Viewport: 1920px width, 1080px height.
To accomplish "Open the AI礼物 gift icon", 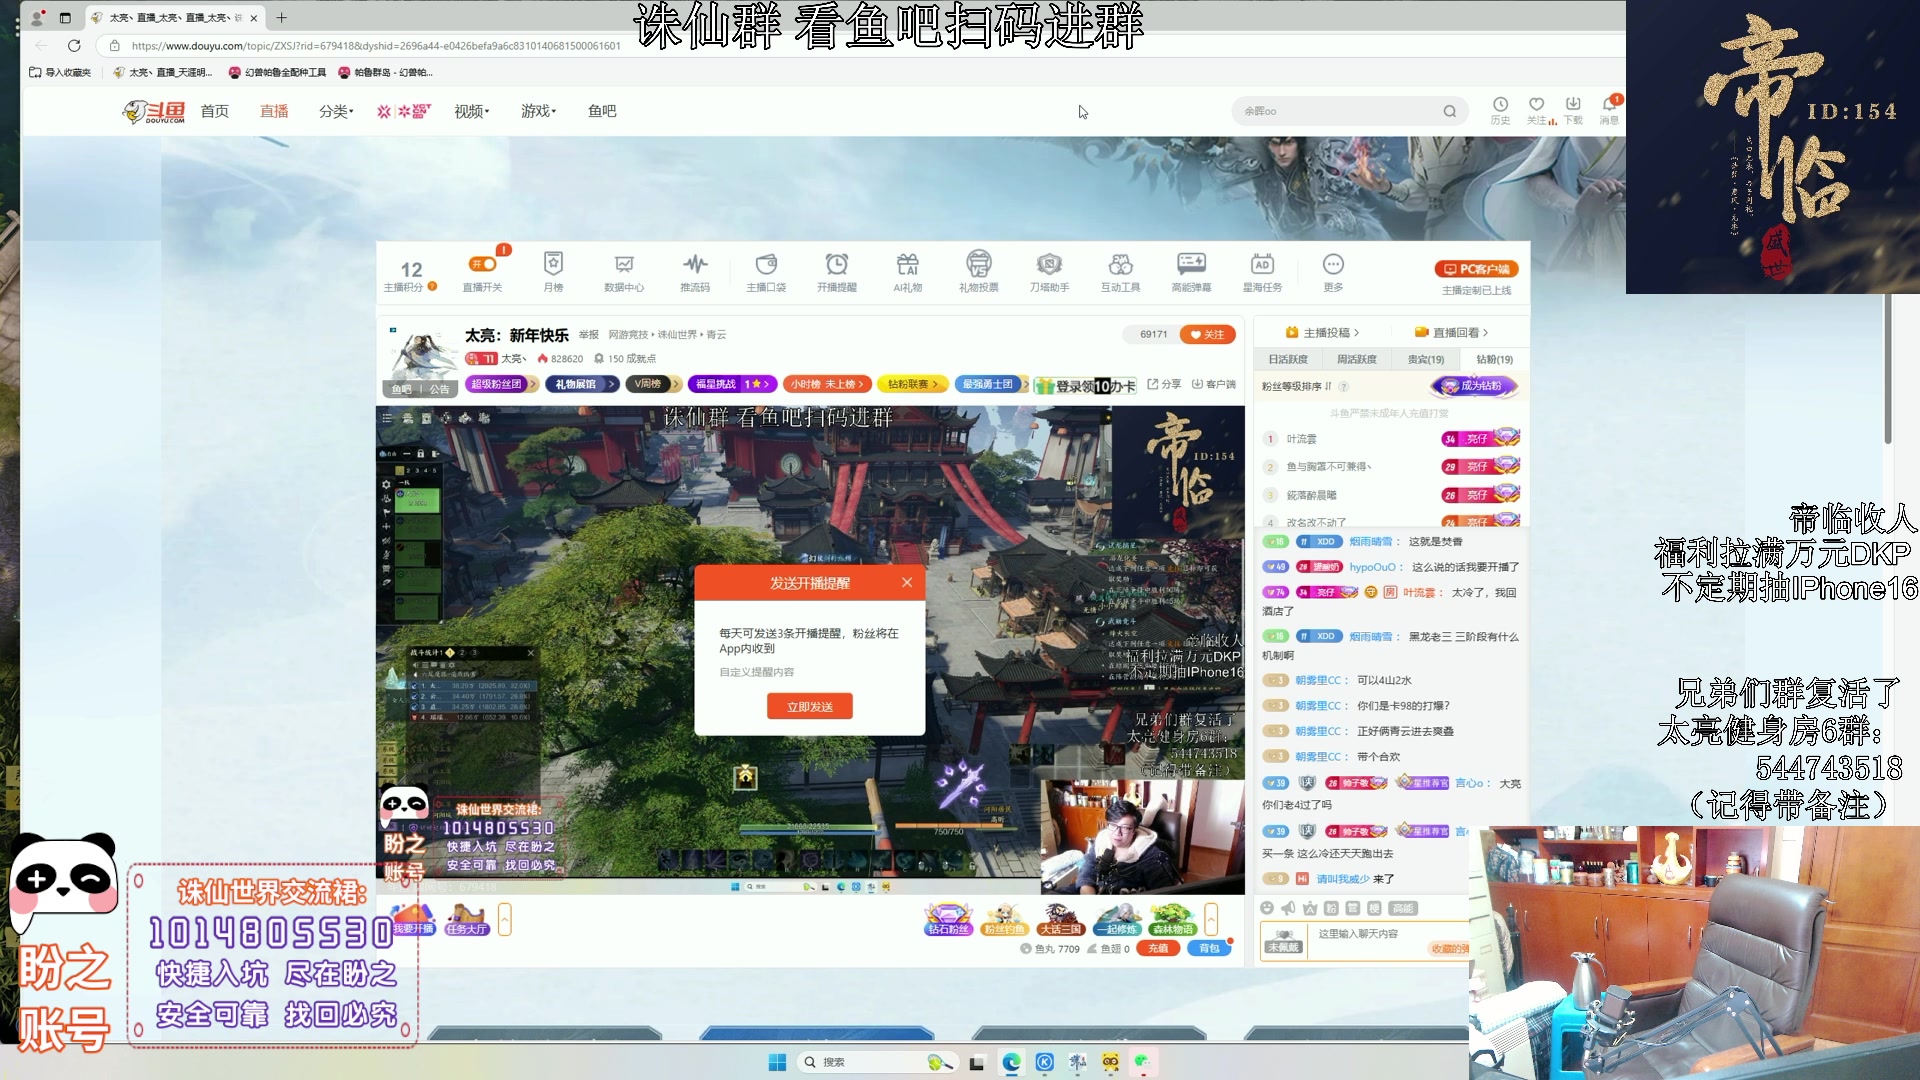I will click(x=907, y=271).
